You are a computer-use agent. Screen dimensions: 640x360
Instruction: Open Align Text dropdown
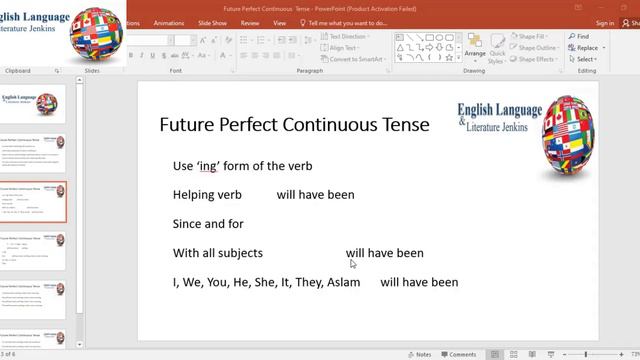(x=340, y=48)
